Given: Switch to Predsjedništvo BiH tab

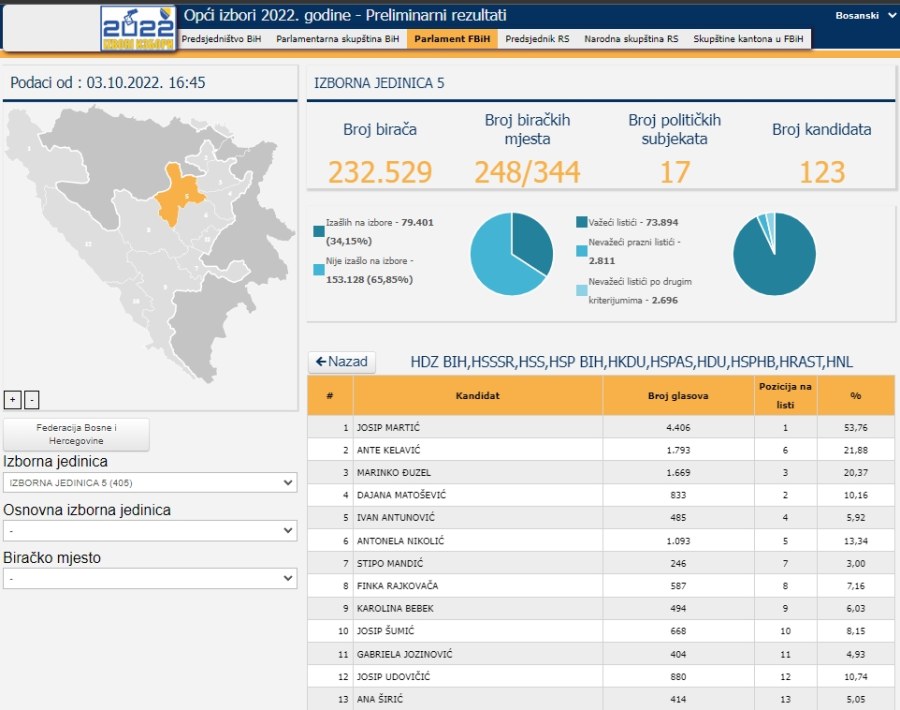Looking at the screenshot, I should click(221, 39).
